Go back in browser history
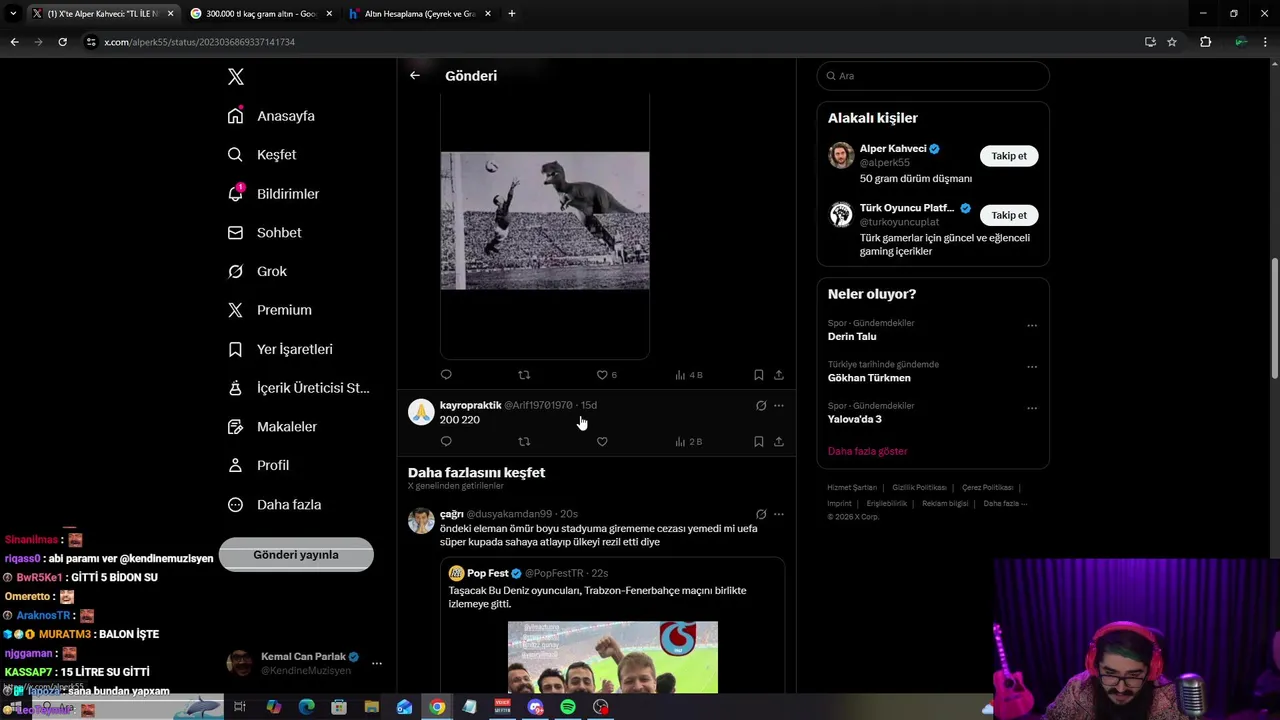This screenshot has height=720, width=1280. (14, 42)
